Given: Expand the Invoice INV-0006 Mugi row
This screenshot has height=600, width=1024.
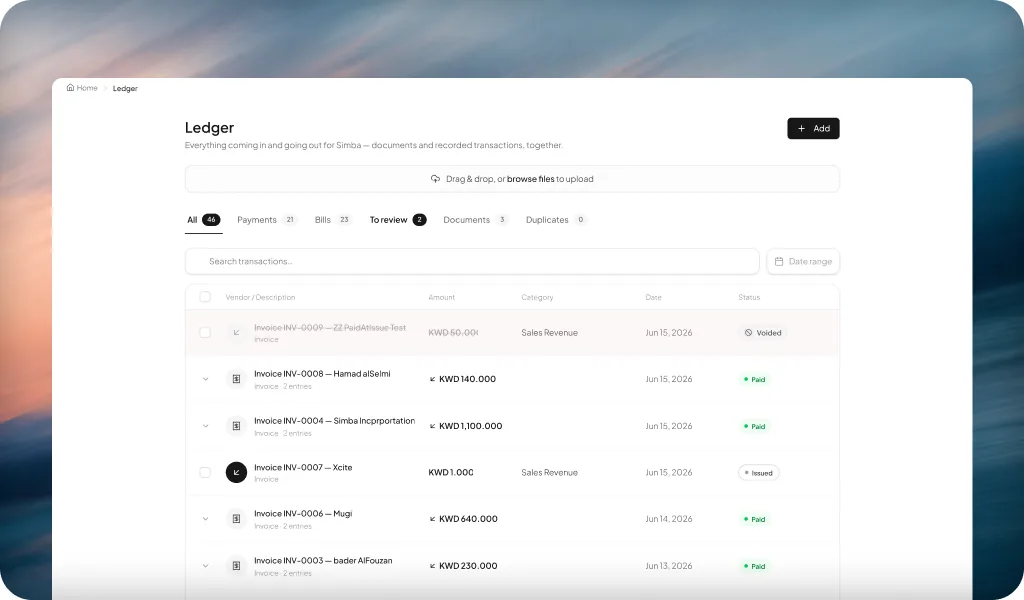Looking at the screenshot, I should [206, 519].
